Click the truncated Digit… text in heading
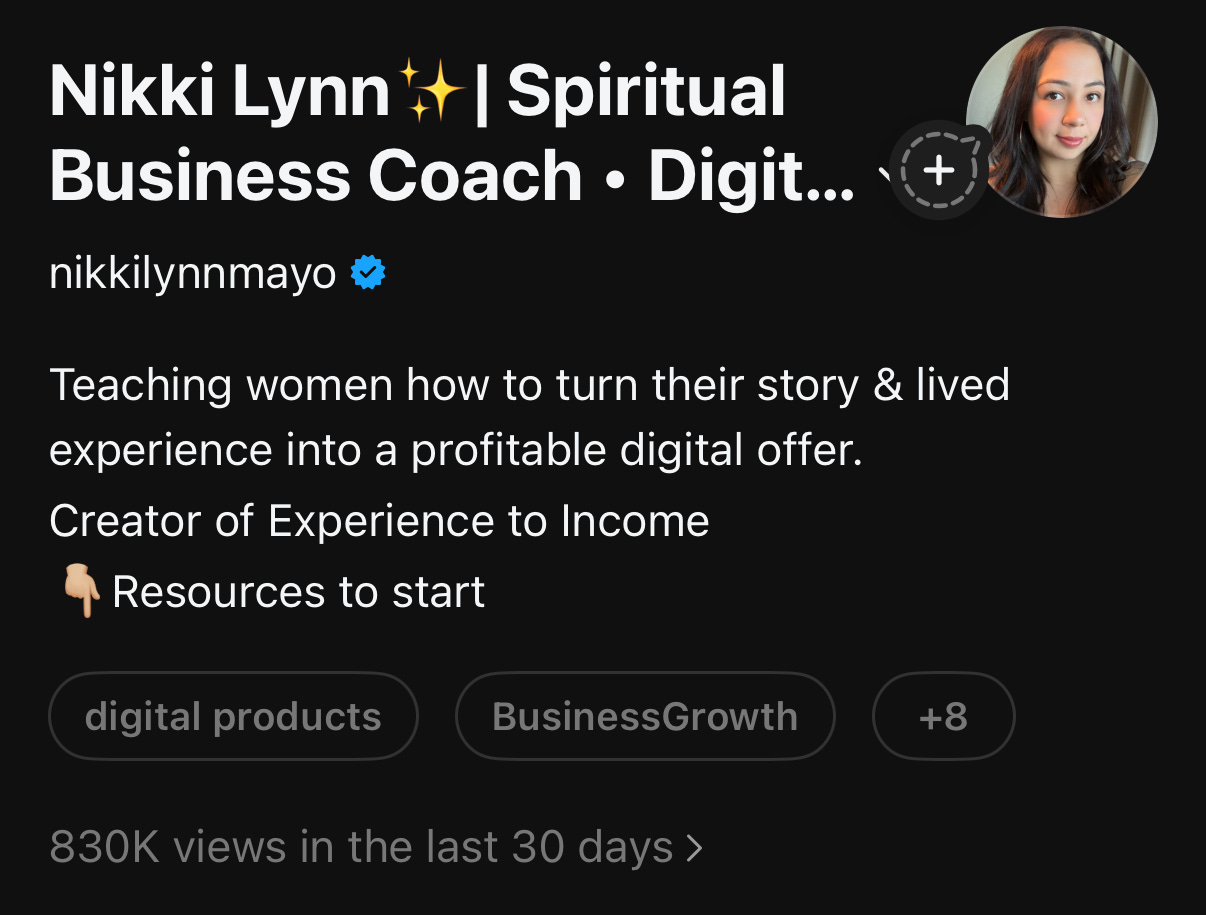 click(x=751, y=178)
